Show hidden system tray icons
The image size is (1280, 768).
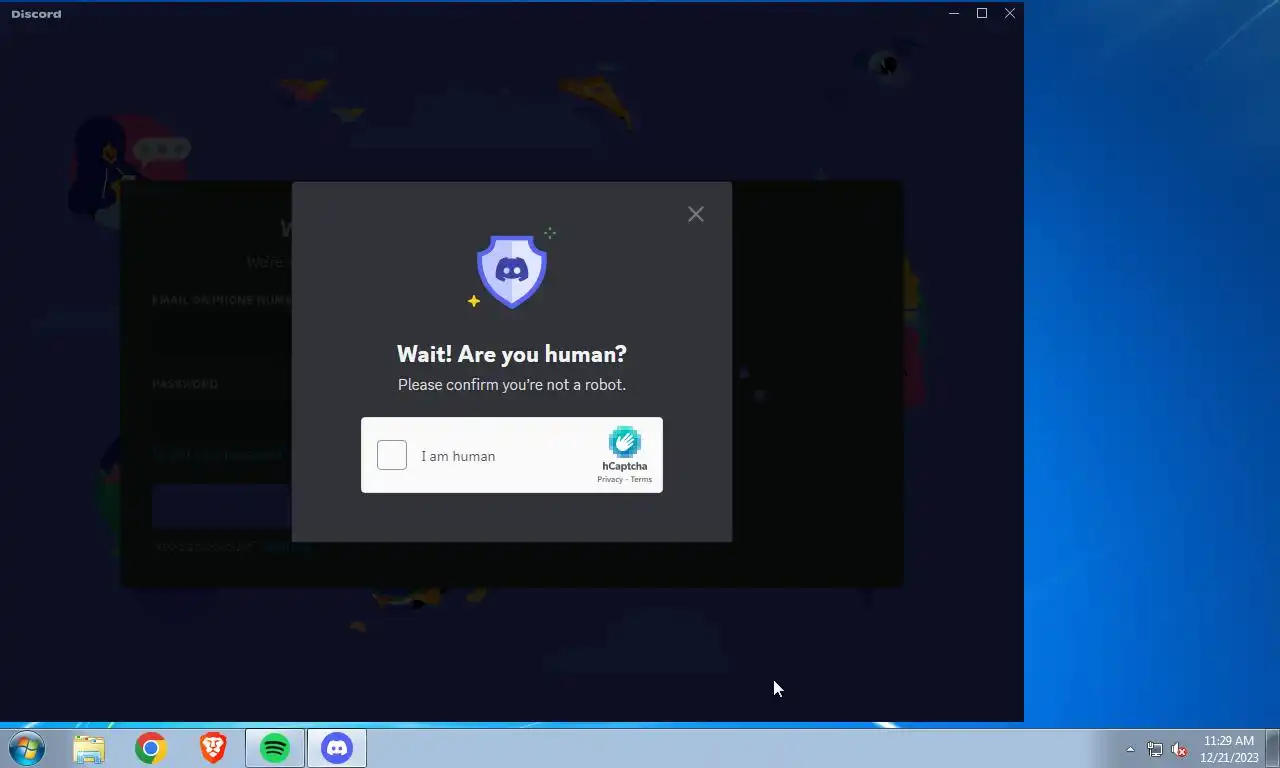tap(1131, 749)
